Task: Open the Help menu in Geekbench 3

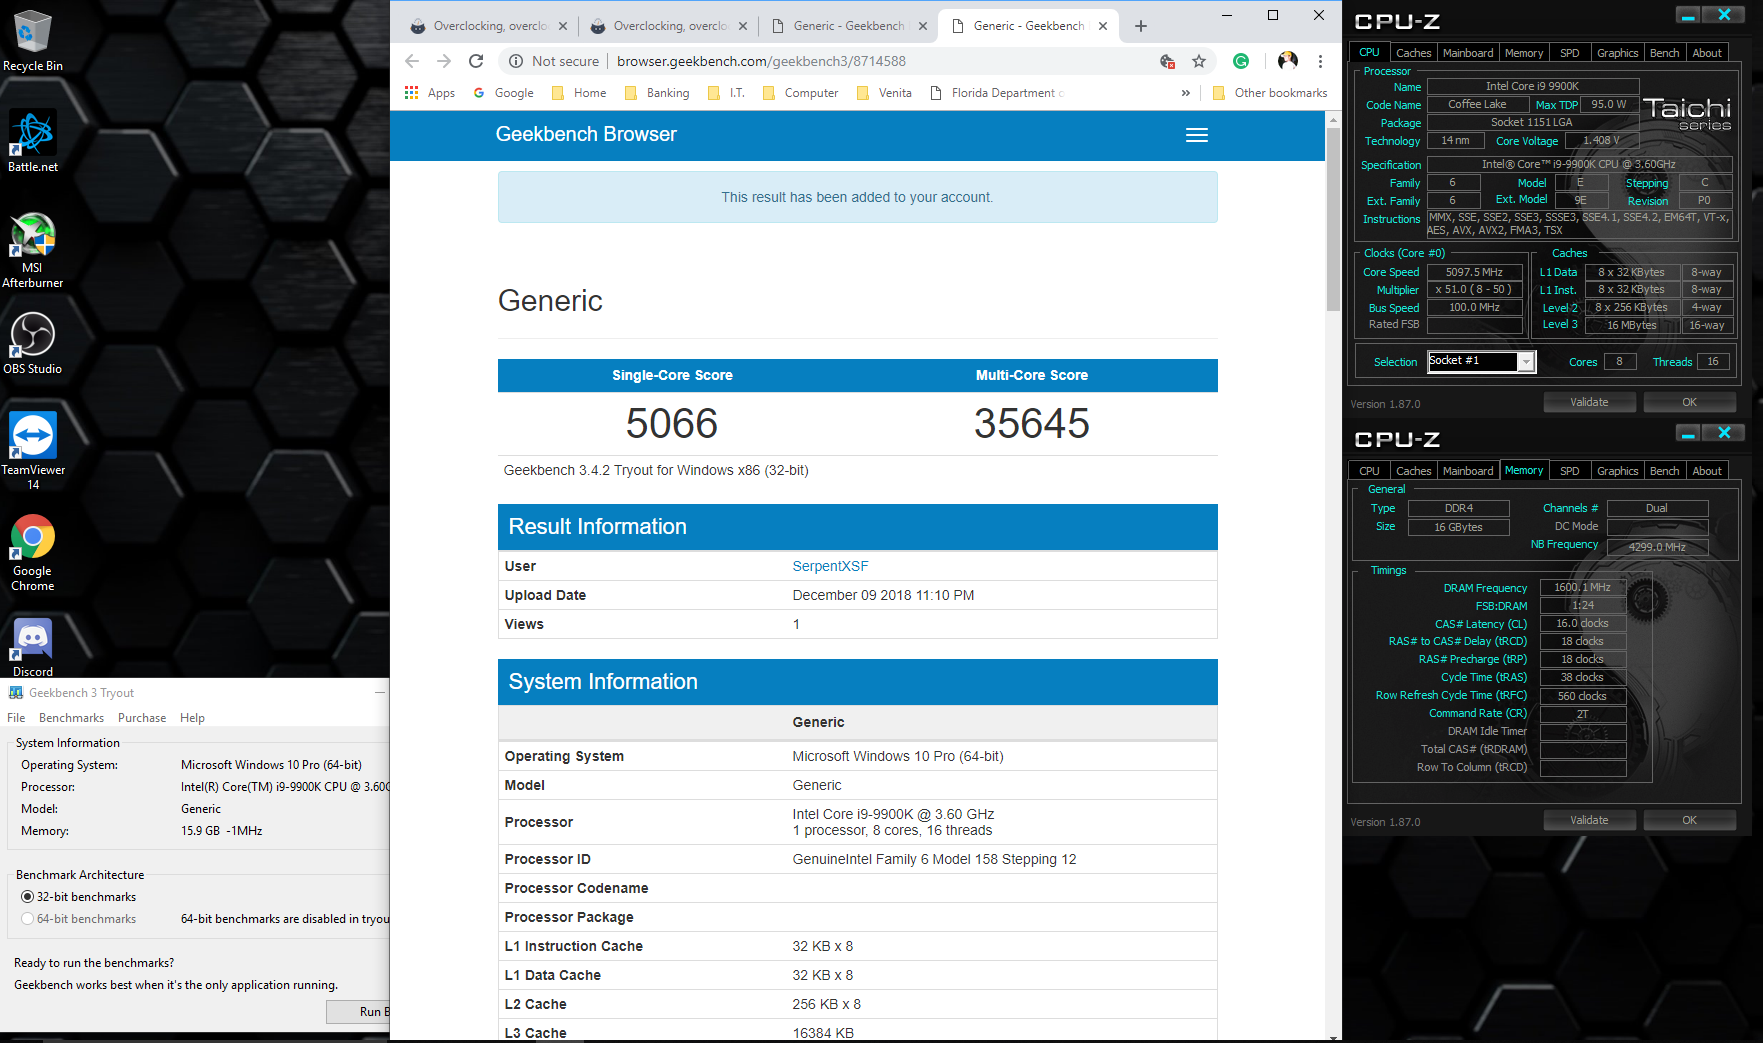Action: point(192,718)
